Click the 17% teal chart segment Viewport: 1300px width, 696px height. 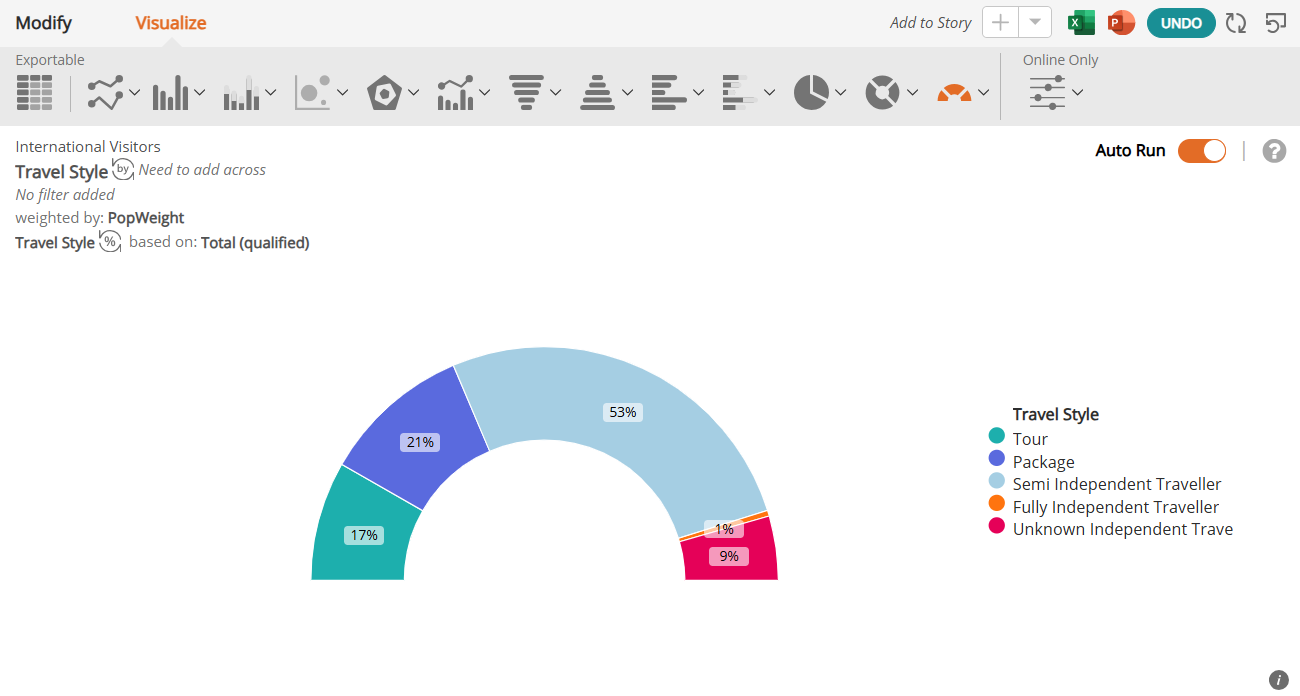coord(364,535)
